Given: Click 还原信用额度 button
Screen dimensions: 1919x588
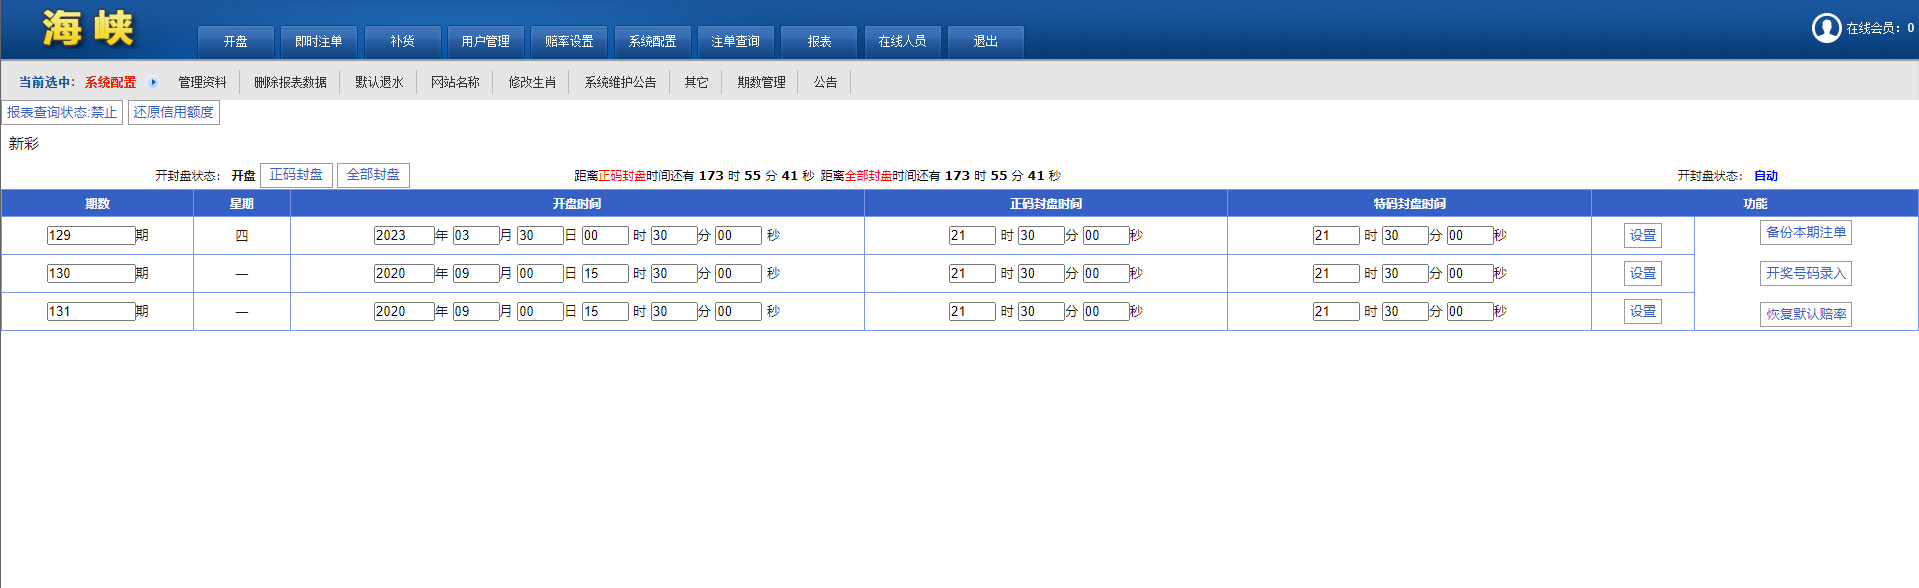Looking at the screenshot, I should pyautogui.click(x=174, y=112).
